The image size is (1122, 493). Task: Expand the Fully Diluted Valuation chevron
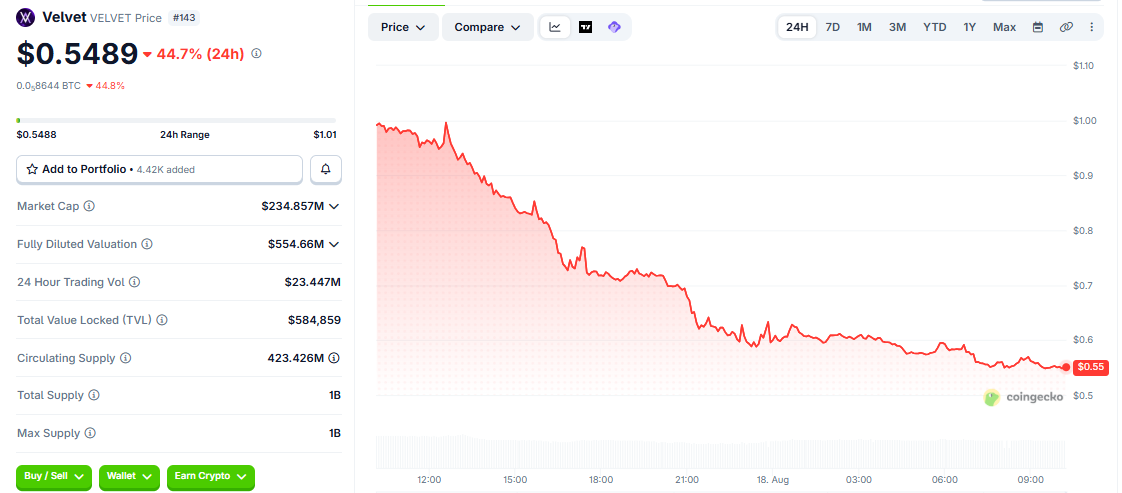coord(333,244)
